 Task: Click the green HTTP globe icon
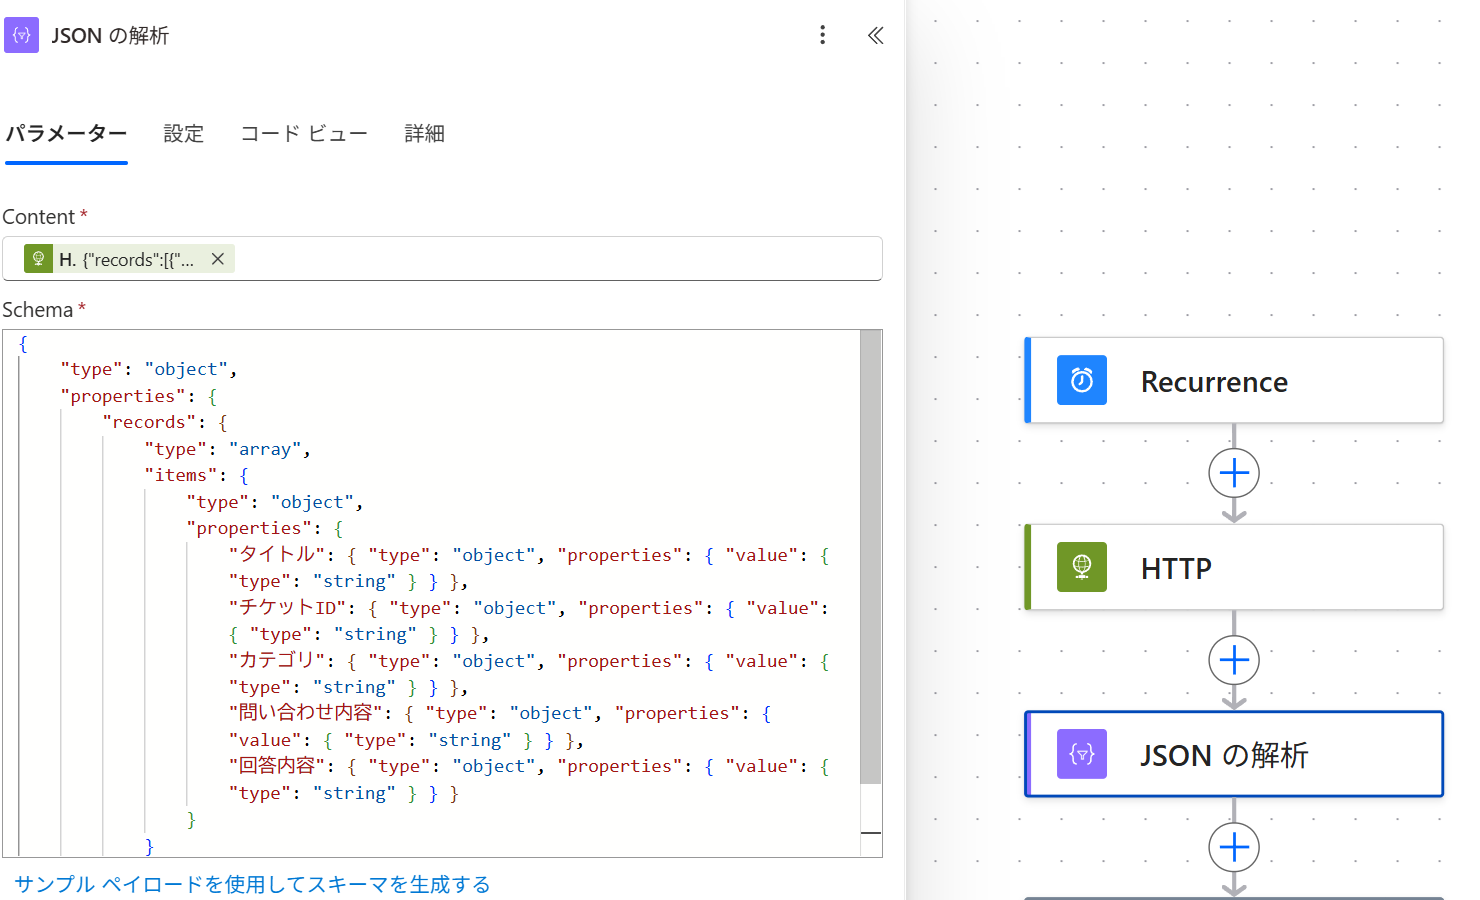(x=1081, y=567)
